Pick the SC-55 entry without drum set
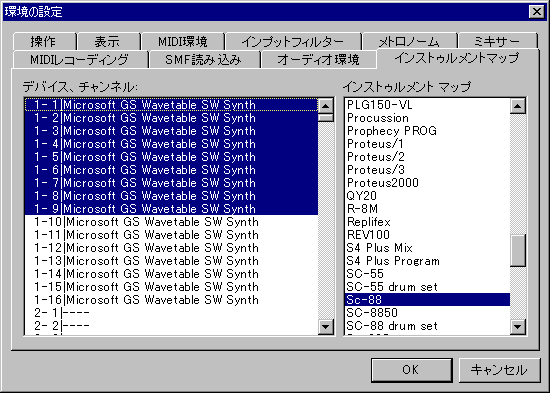Image resolution: width=550 pixels, height=393 pixels. click(x=428, y=274)
